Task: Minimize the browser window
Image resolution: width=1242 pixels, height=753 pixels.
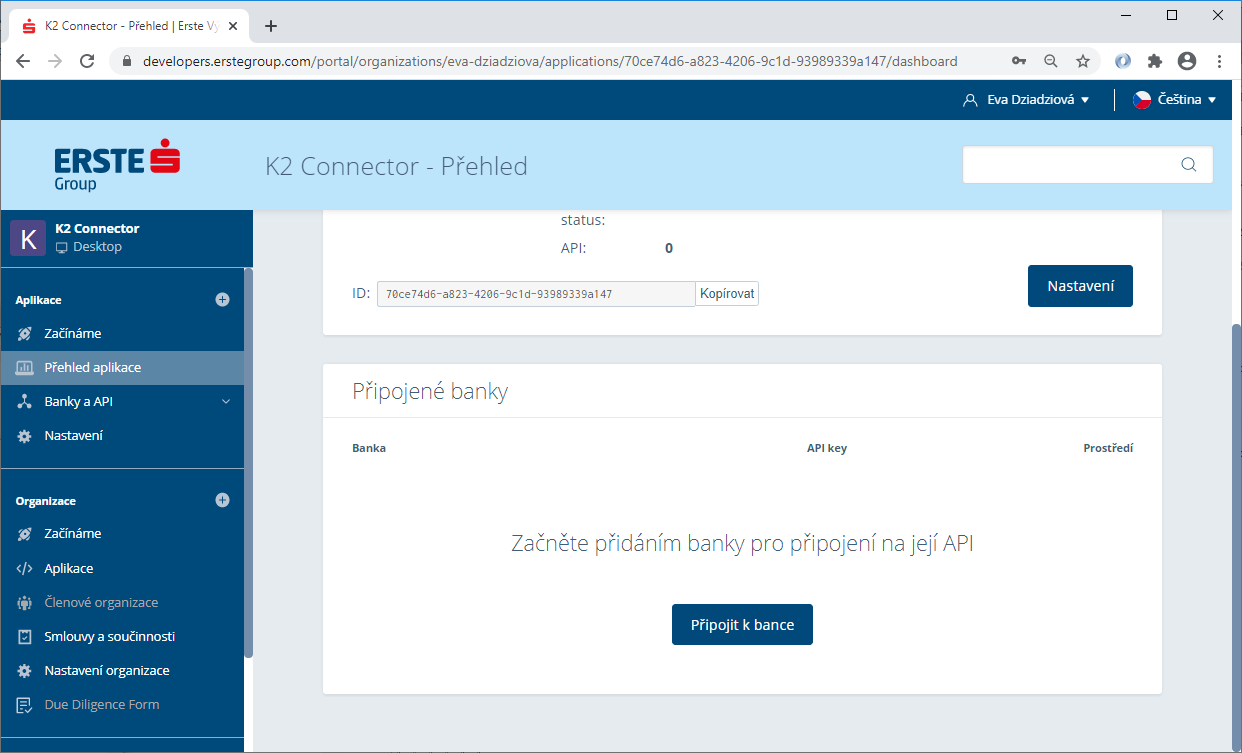Action: tap(1126, 15)
